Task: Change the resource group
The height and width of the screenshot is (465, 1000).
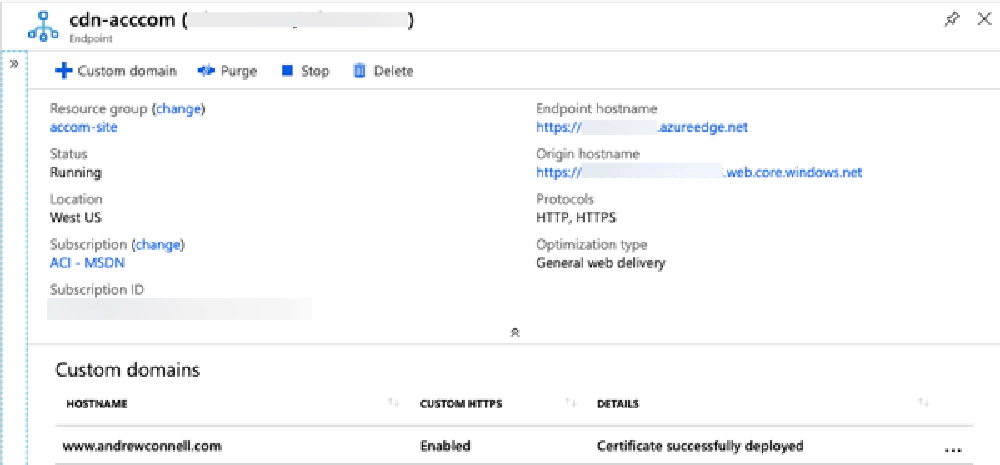Action: tap(179, 109)
